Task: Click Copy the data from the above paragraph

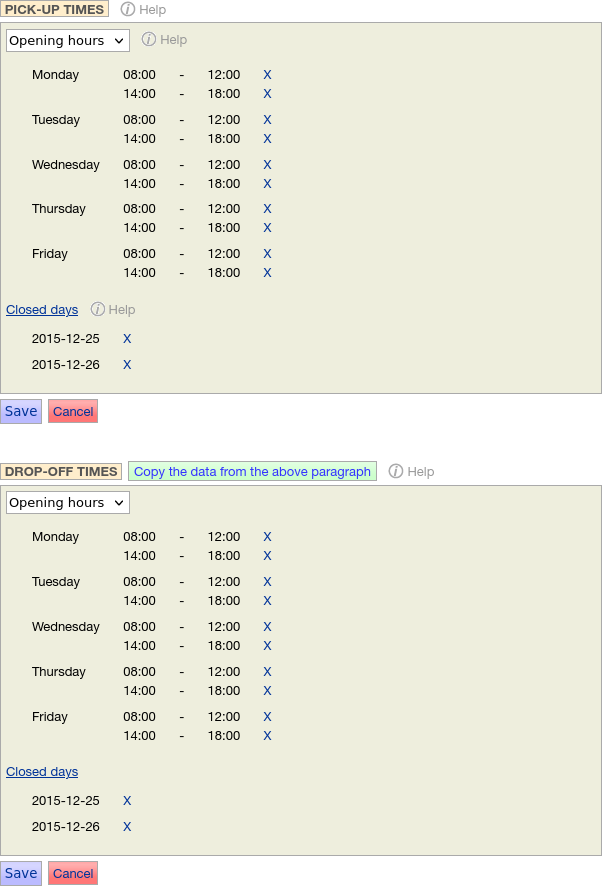Action: (252, 472)
